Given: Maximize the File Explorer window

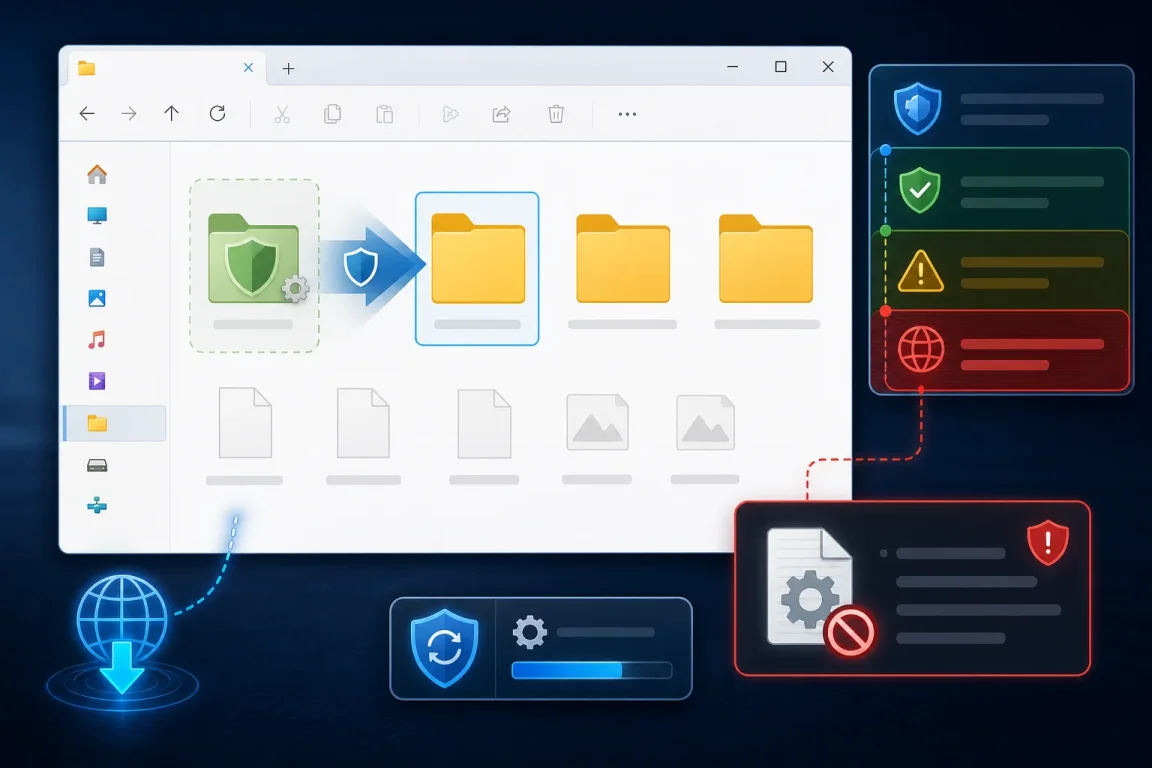Looking at the screenshot, I should [781, 67].
